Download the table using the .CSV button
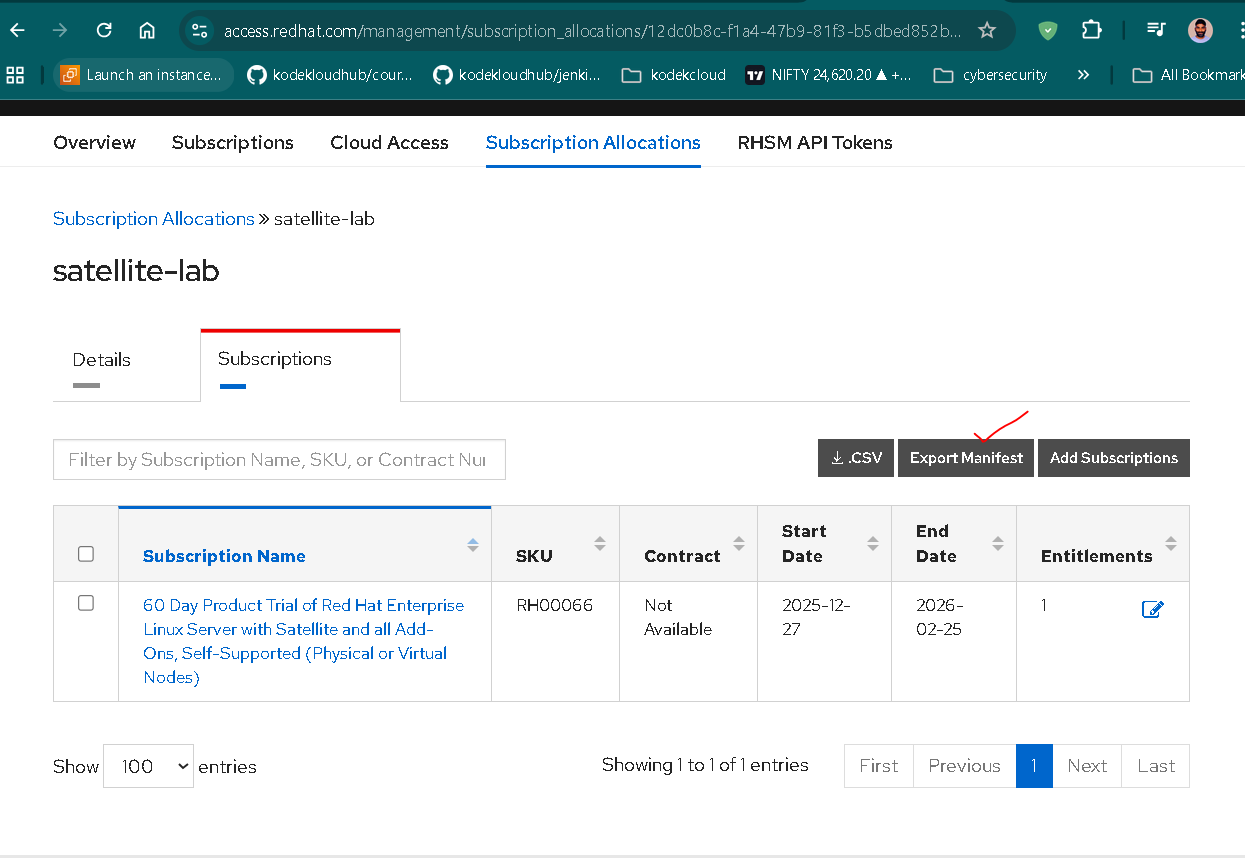The height and width of the screenshot is (858, 1245). coord(856,458)
